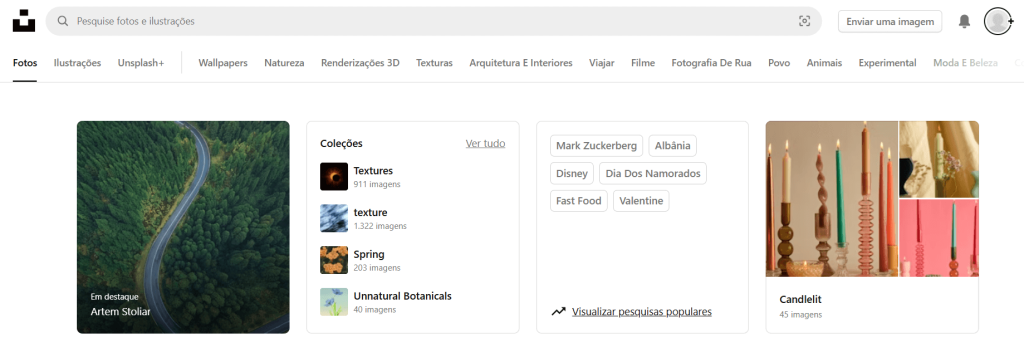Viewport: 1024px width, 362px height.
Task: Select the Povo category
Action: coord(779,63)
